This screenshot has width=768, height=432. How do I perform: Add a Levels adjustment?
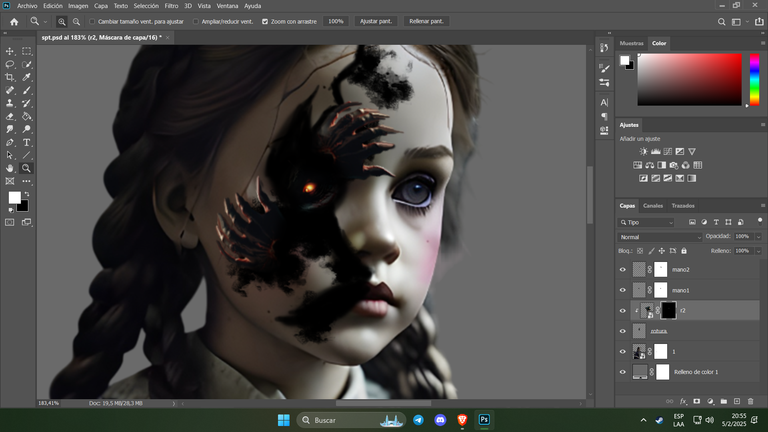pos(655,152)
